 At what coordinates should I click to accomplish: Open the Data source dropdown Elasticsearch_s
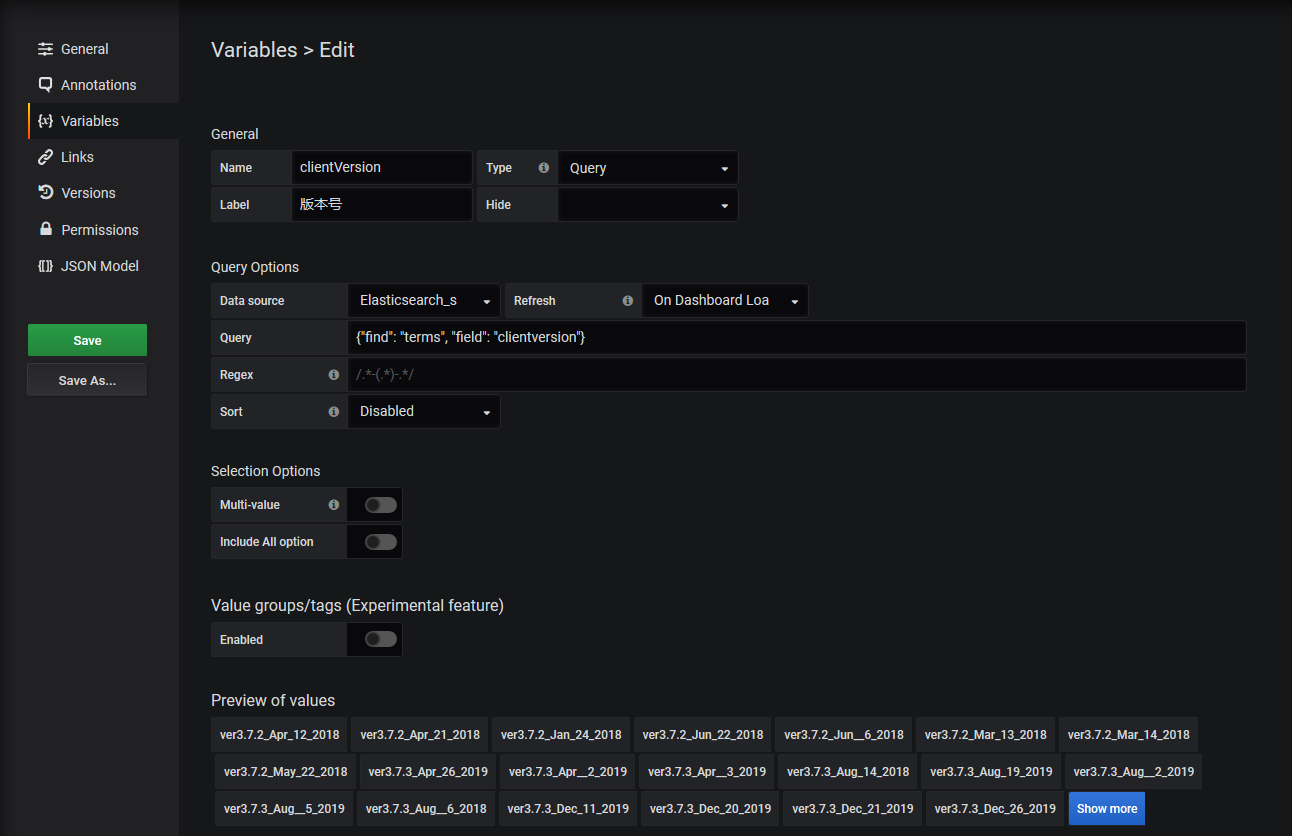tap(424, 300)
